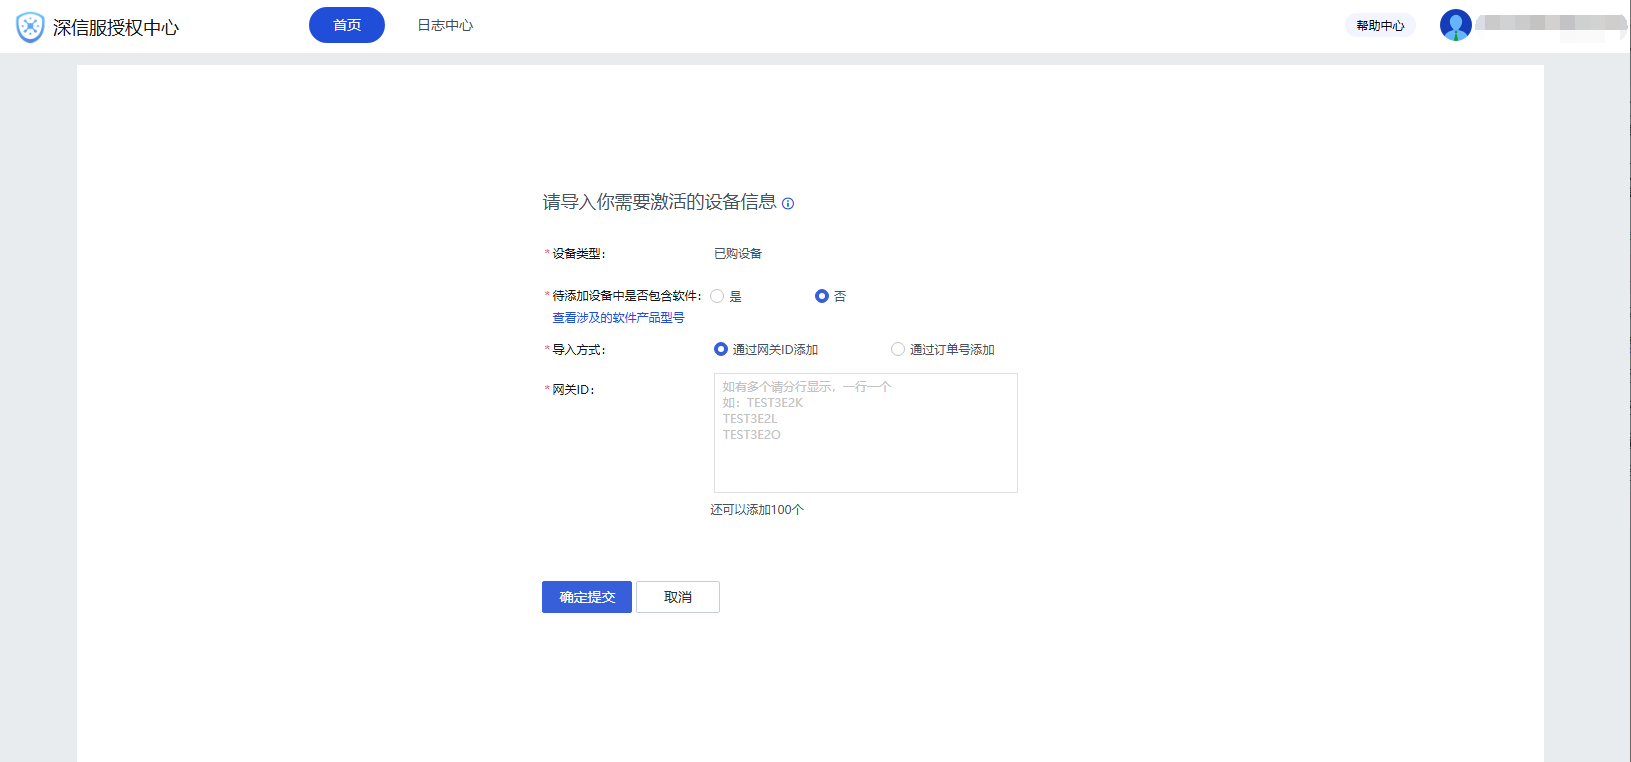Select the 否 radio button
The height and width of the screenshot is (762, 1631).
point(822,296)
